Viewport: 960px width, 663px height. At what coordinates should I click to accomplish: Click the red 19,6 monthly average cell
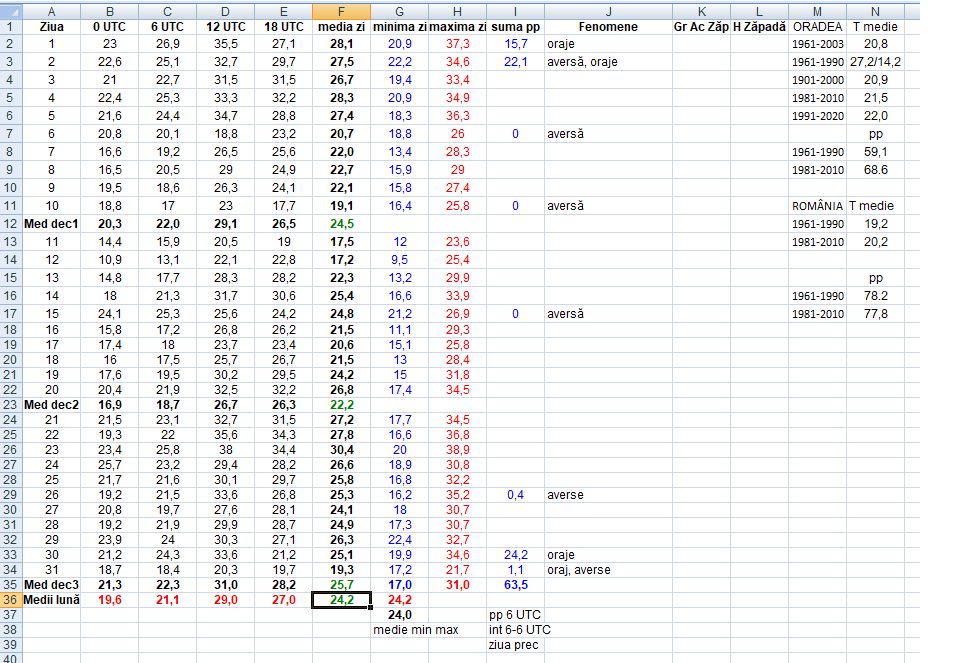(x=110, y=600)
